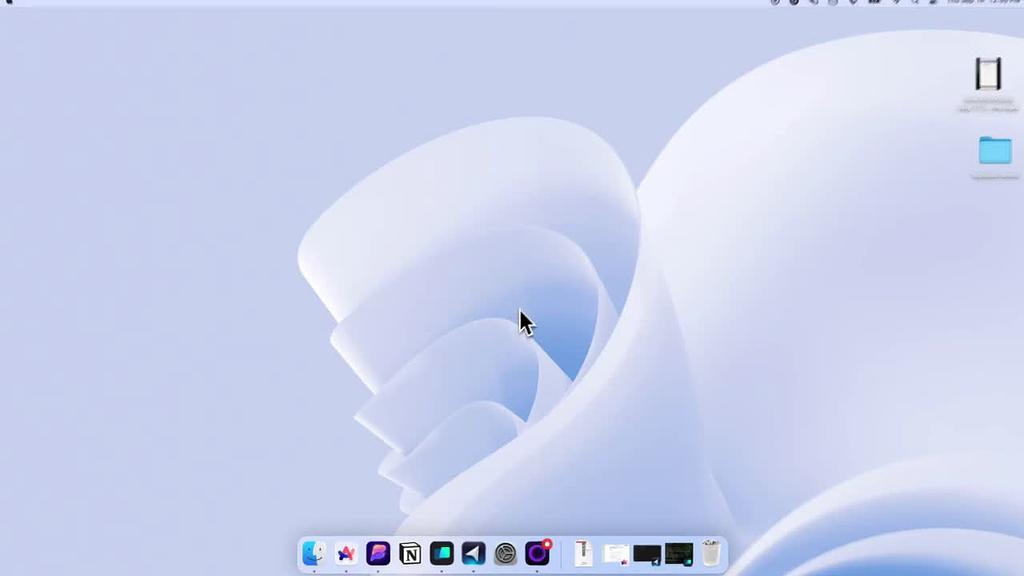Select the video file icon on the desktop

click(x=988, y=74)
